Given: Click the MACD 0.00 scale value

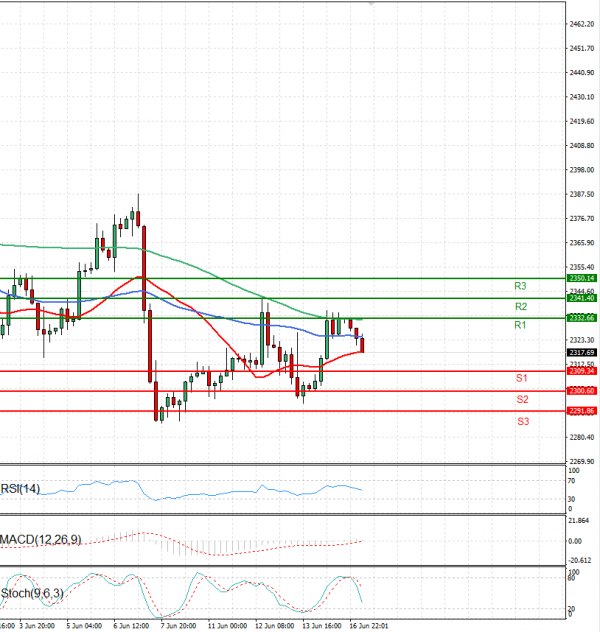Looking at the screenshot, I should tap(575, 541).
